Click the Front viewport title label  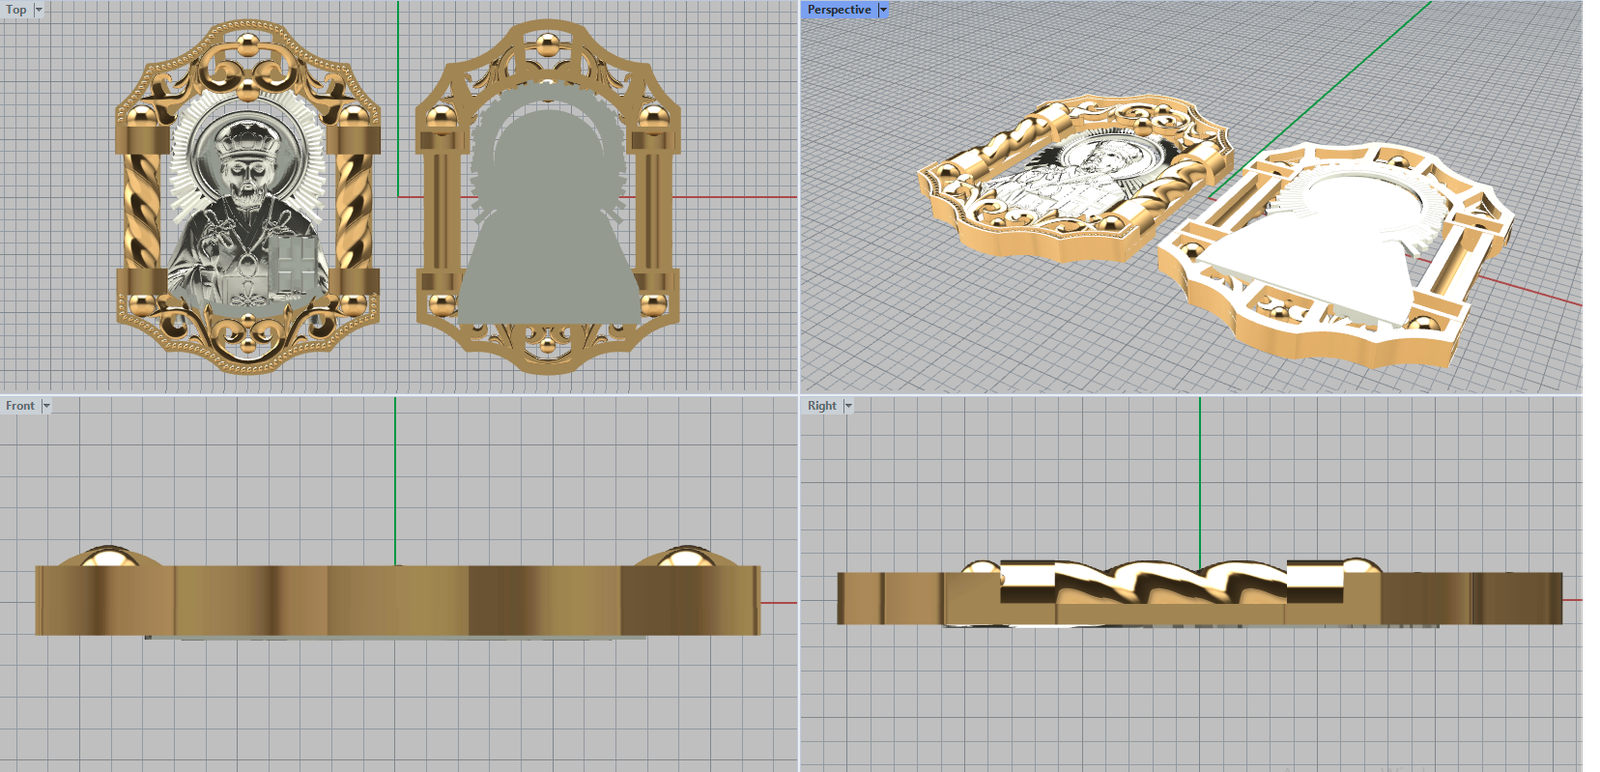[20, 406]
